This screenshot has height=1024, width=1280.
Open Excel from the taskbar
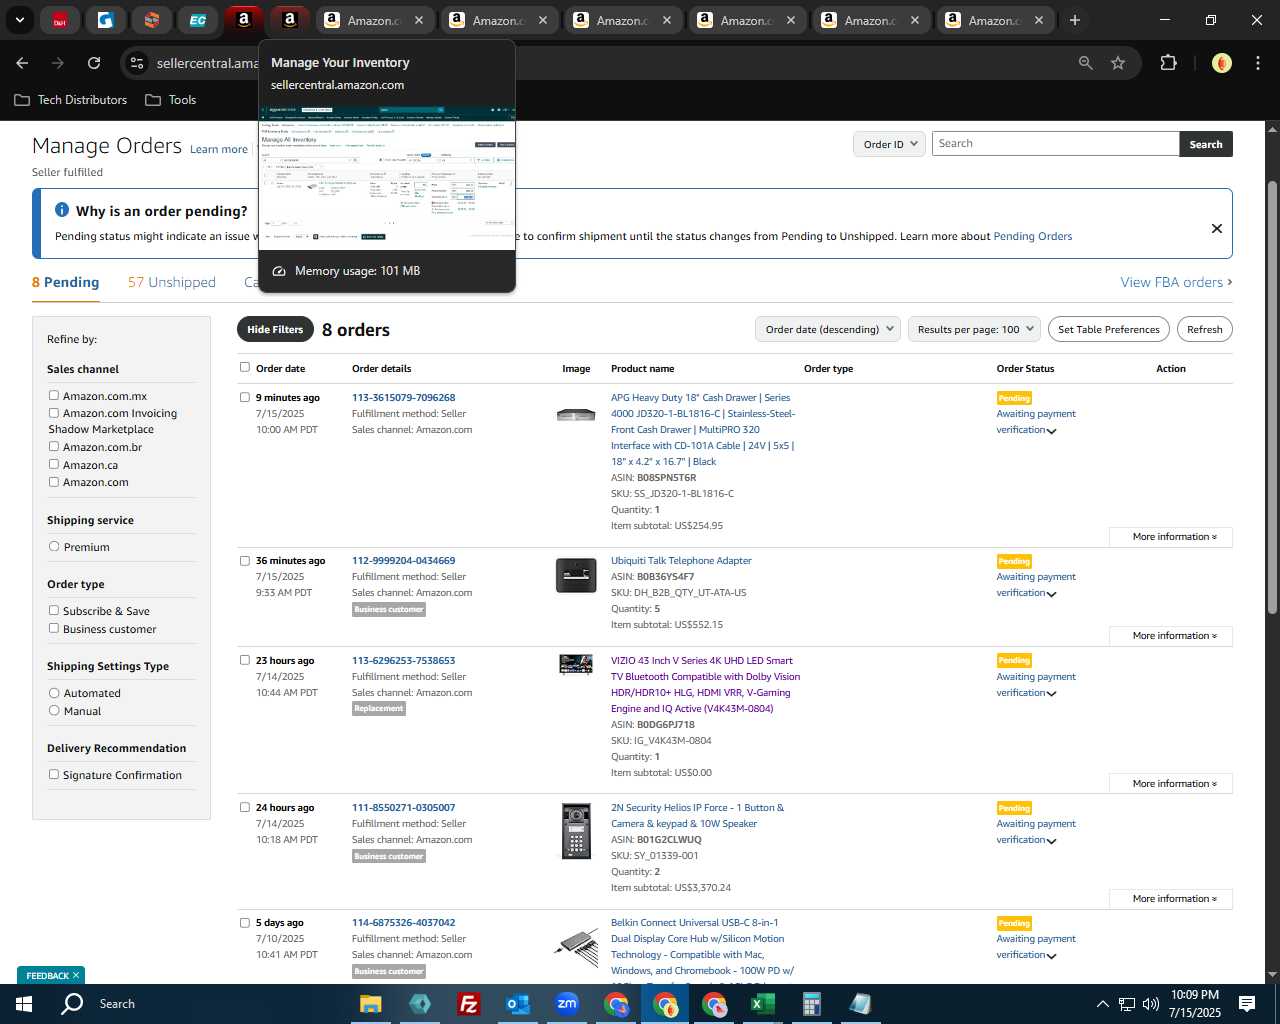(x=762, y=1004)
